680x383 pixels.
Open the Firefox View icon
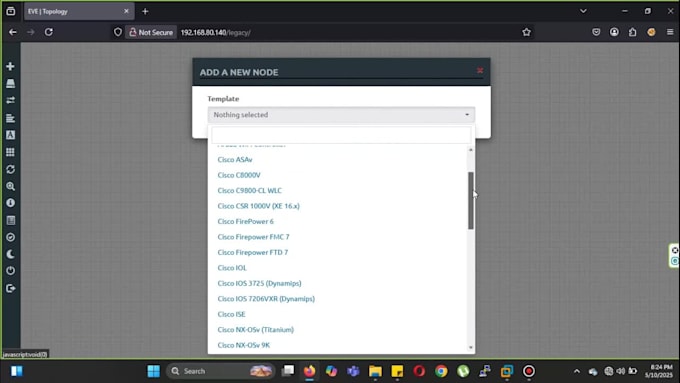11,11
